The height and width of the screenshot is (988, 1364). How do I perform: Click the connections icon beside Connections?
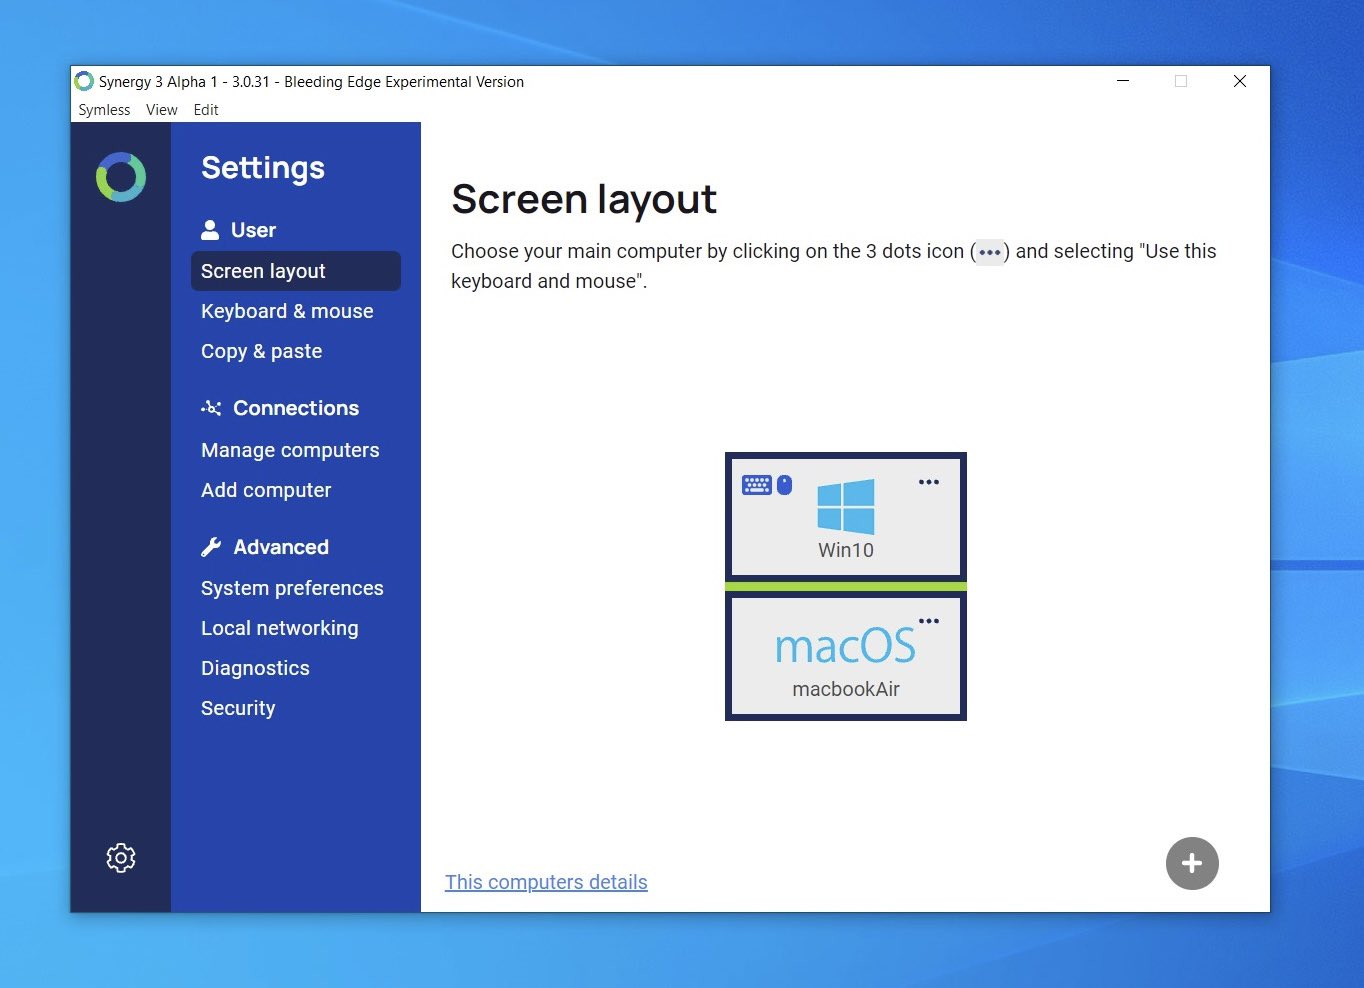pos(211,408)
